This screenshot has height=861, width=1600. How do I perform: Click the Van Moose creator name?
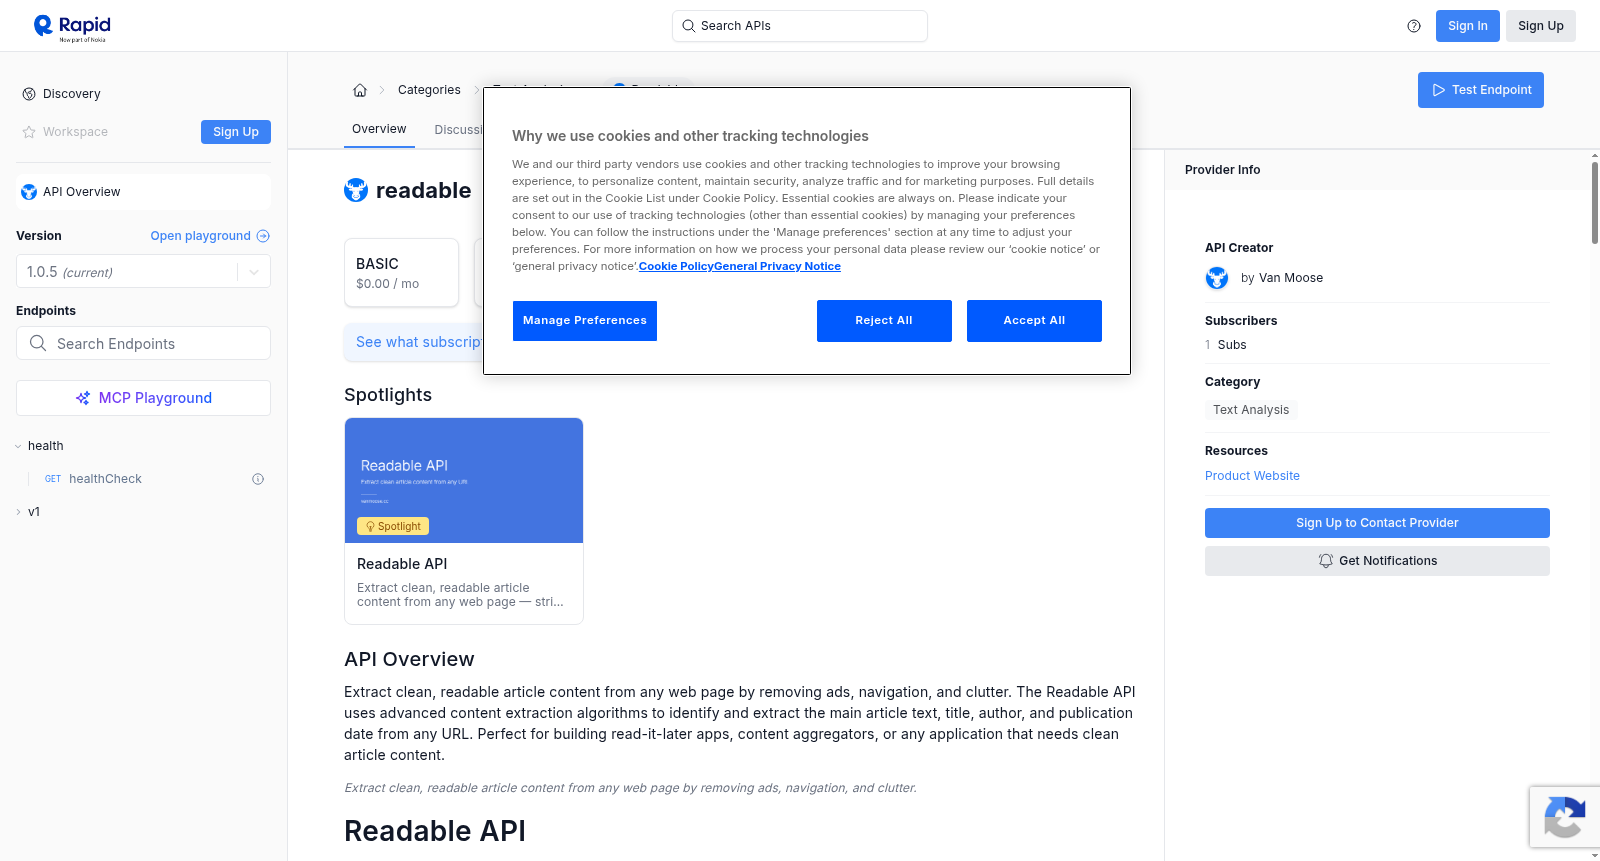1290,278
